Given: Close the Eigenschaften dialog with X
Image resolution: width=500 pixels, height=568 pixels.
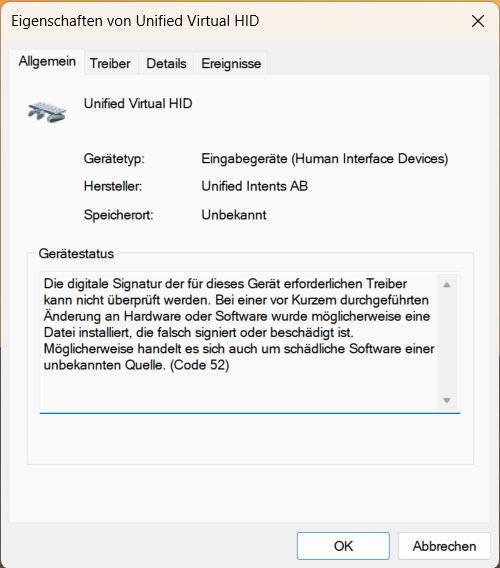Looking at the screenshot, I should click(478, 21).
